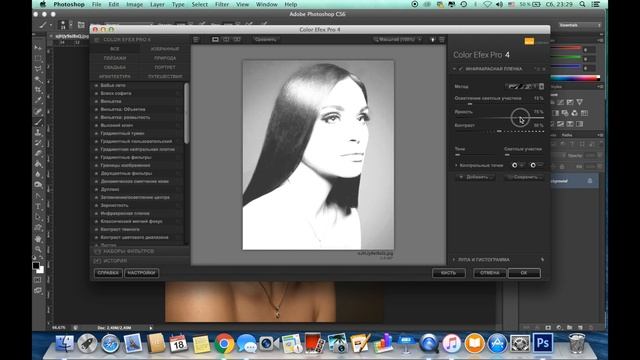Select the Brush tool in Photoshop toolbar
The image size is (640, 360).
tap(38, 122)
